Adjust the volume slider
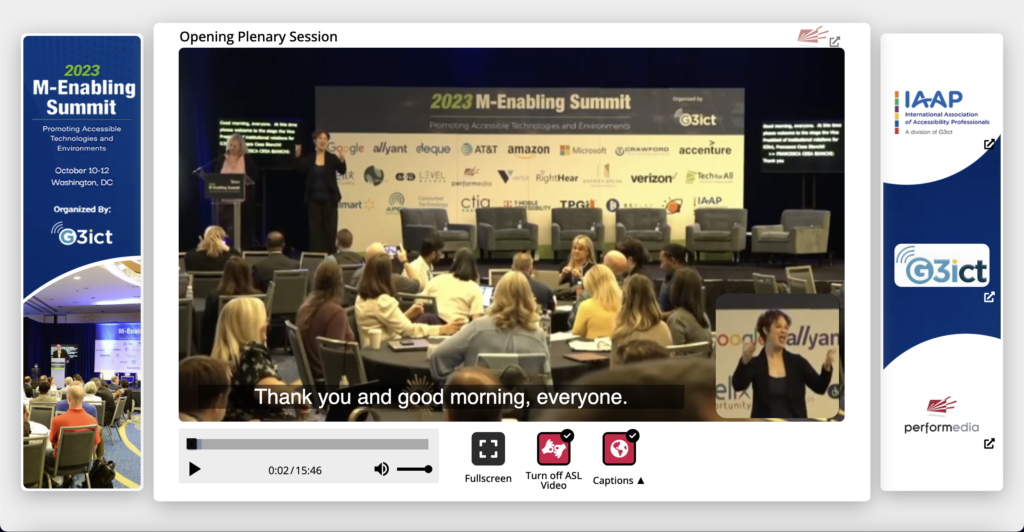The height and width of the screenshot is (532, 1024). pyautogui.click(x=415, y=469)
